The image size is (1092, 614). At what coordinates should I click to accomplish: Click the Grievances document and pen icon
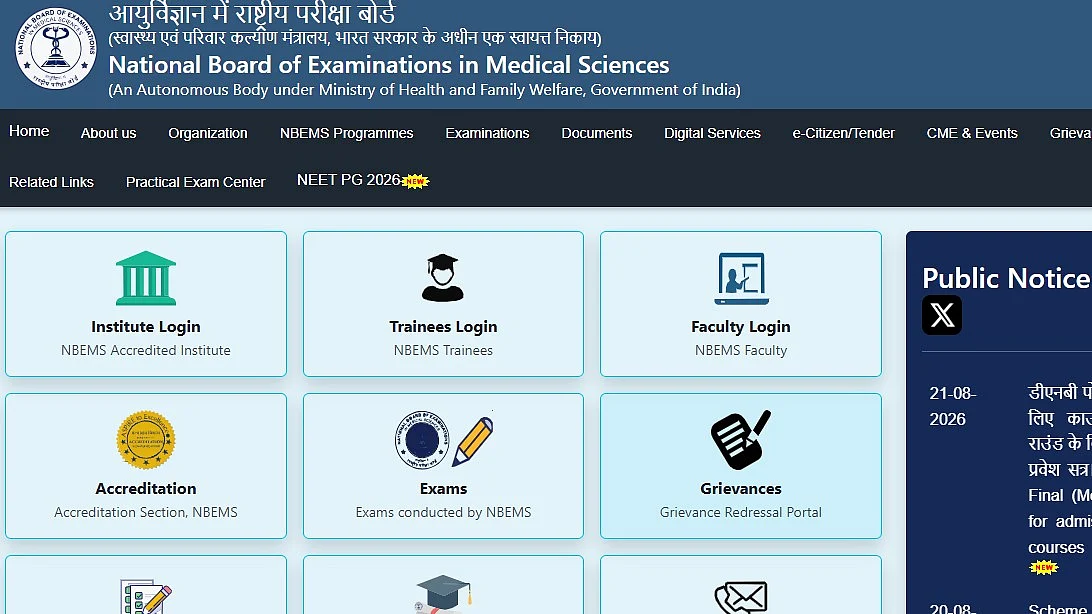740,439
